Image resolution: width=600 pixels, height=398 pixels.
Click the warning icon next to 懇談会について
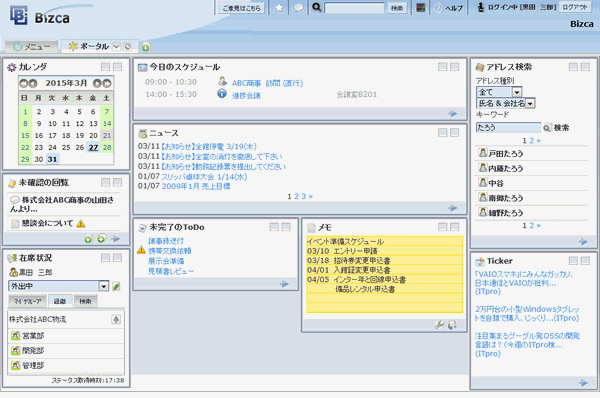click(x=81, y=223)
